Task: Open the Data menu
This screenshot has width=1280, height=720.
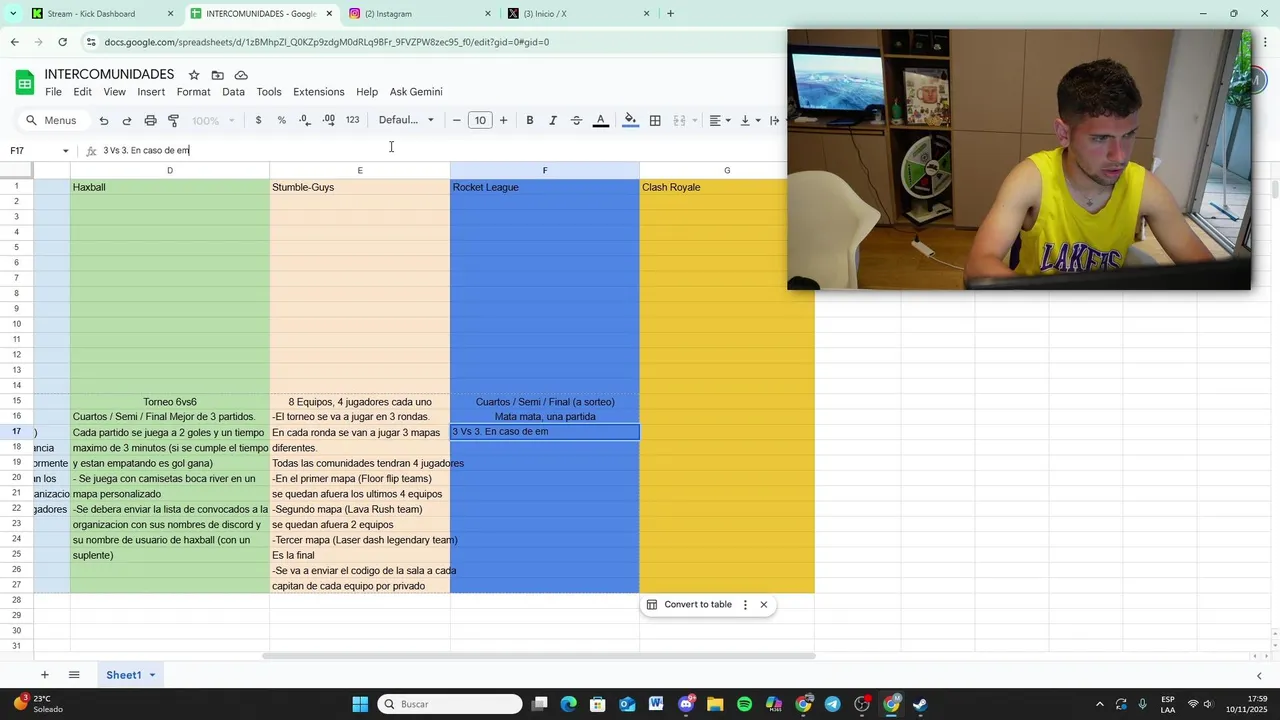Action: [x=233, y=92]
